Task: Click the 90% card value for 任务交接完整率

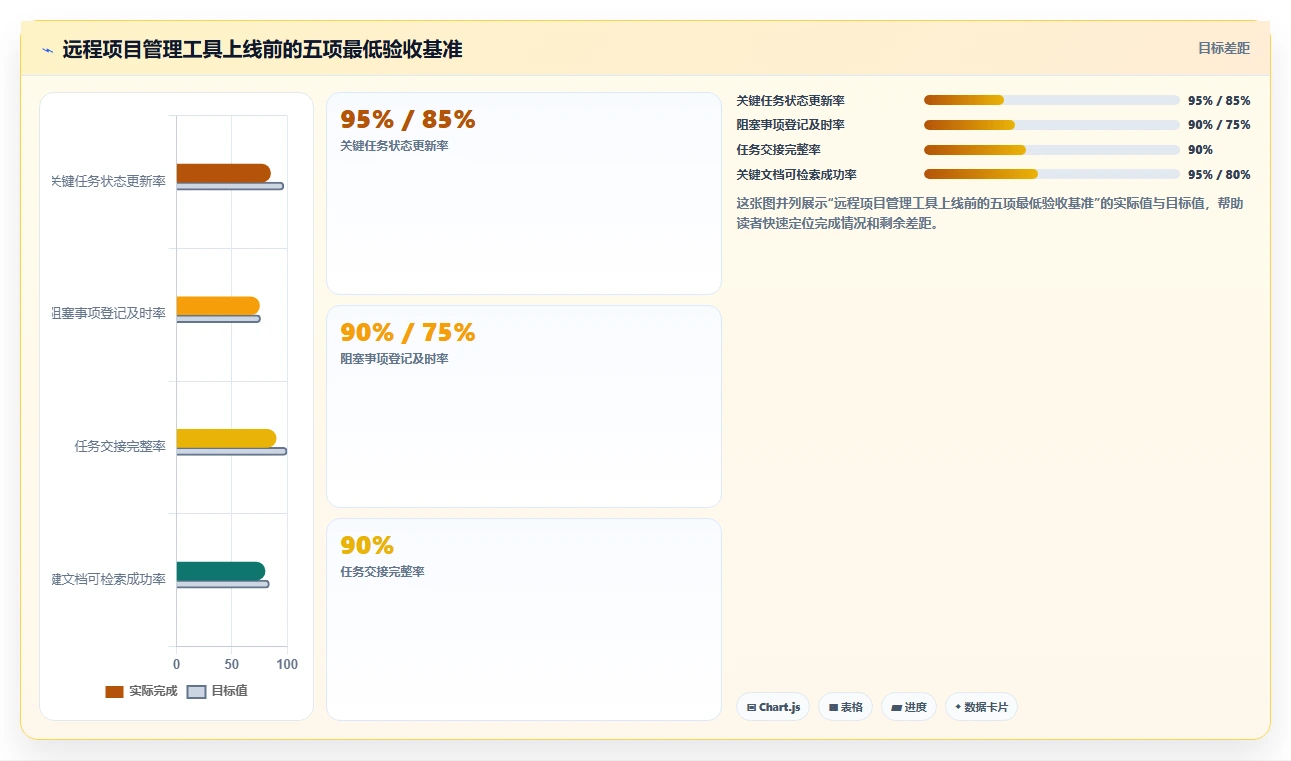Action: tap(367, 546)
